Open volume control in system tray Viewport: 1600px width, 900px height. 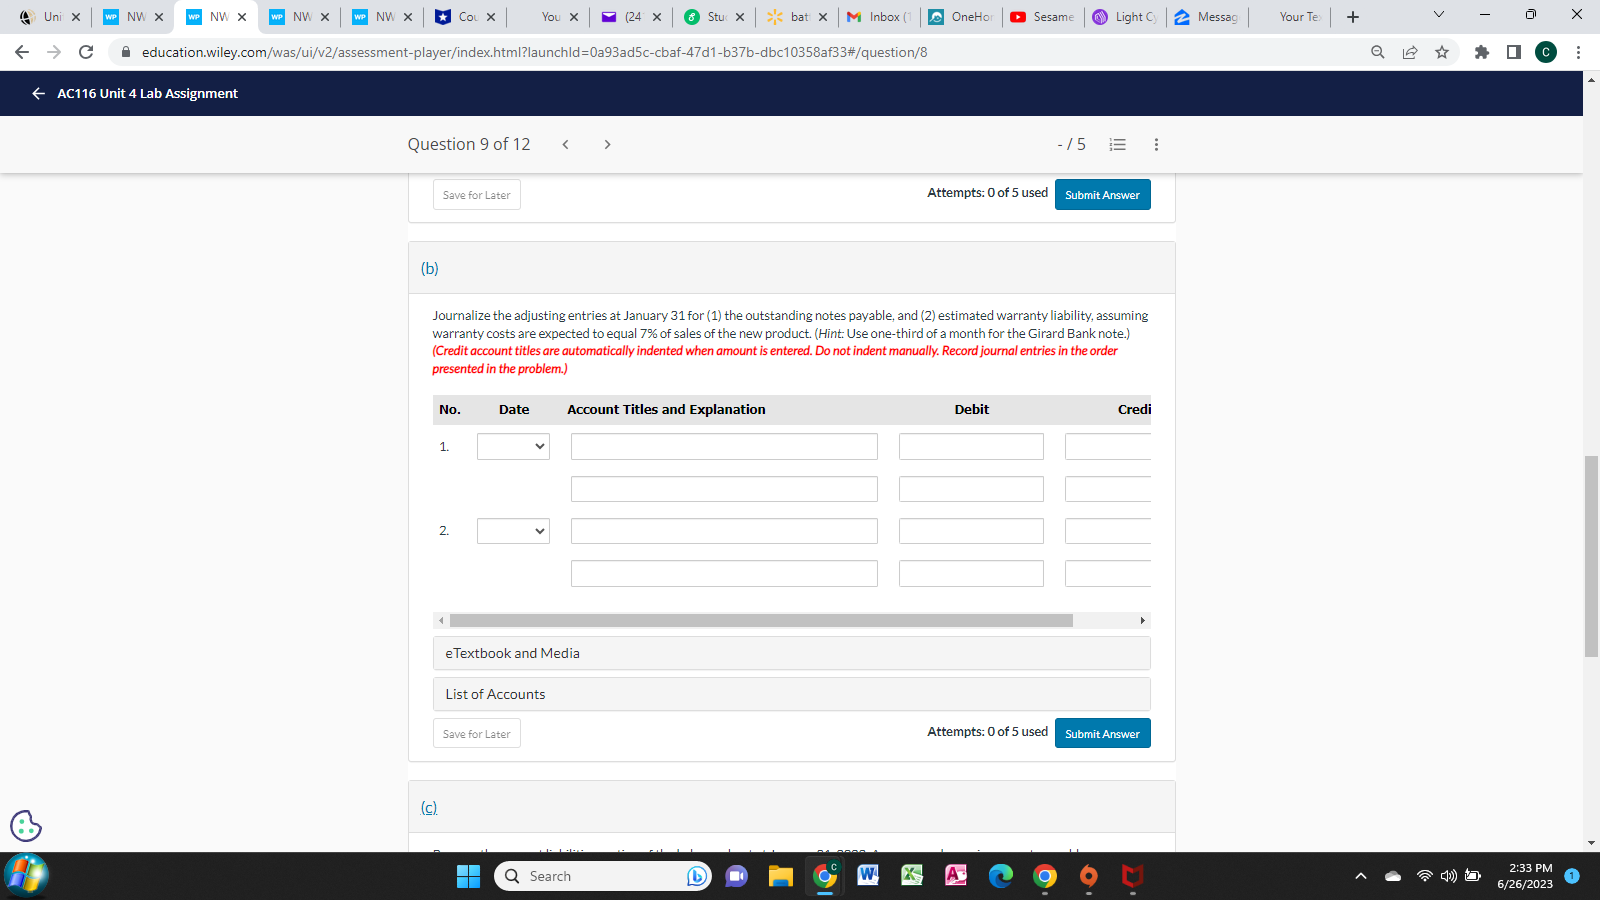pos(1449,876)
